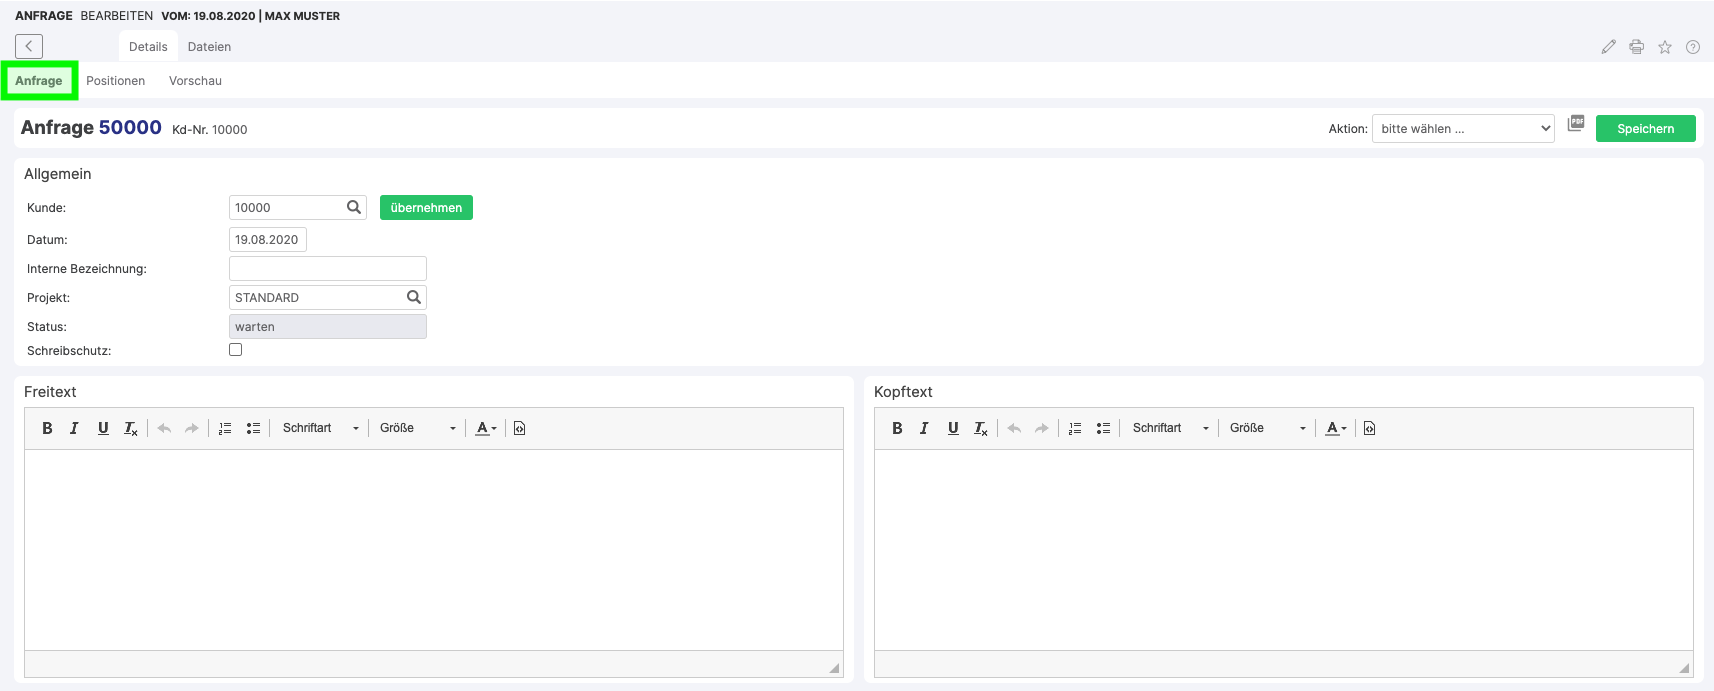Click the übernehmen button
Screen dimensions: 1714x691
426,207
